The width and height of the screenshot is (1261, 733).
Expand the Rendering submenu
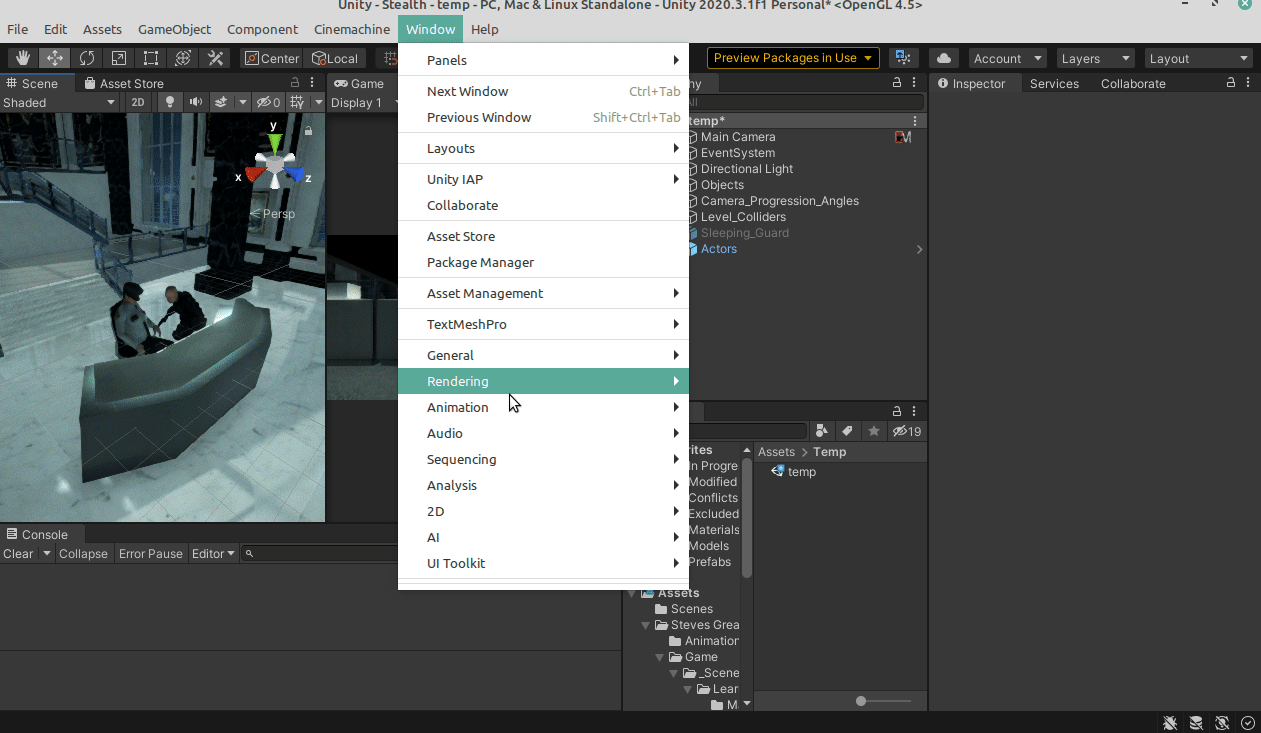543,381
